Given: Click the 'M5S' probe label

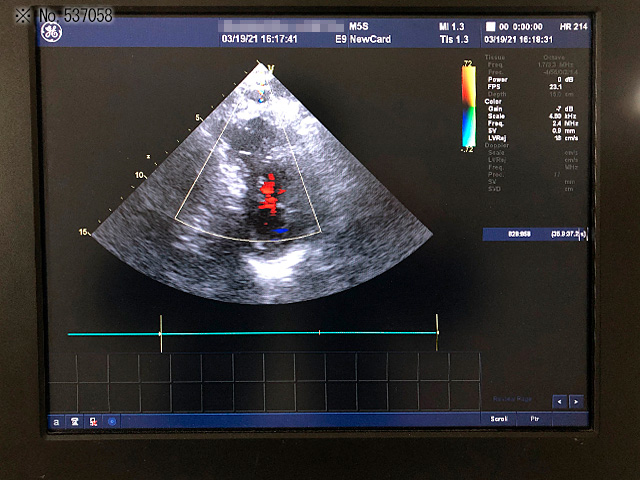Looking at the screenshot, I should coord(359,27).
